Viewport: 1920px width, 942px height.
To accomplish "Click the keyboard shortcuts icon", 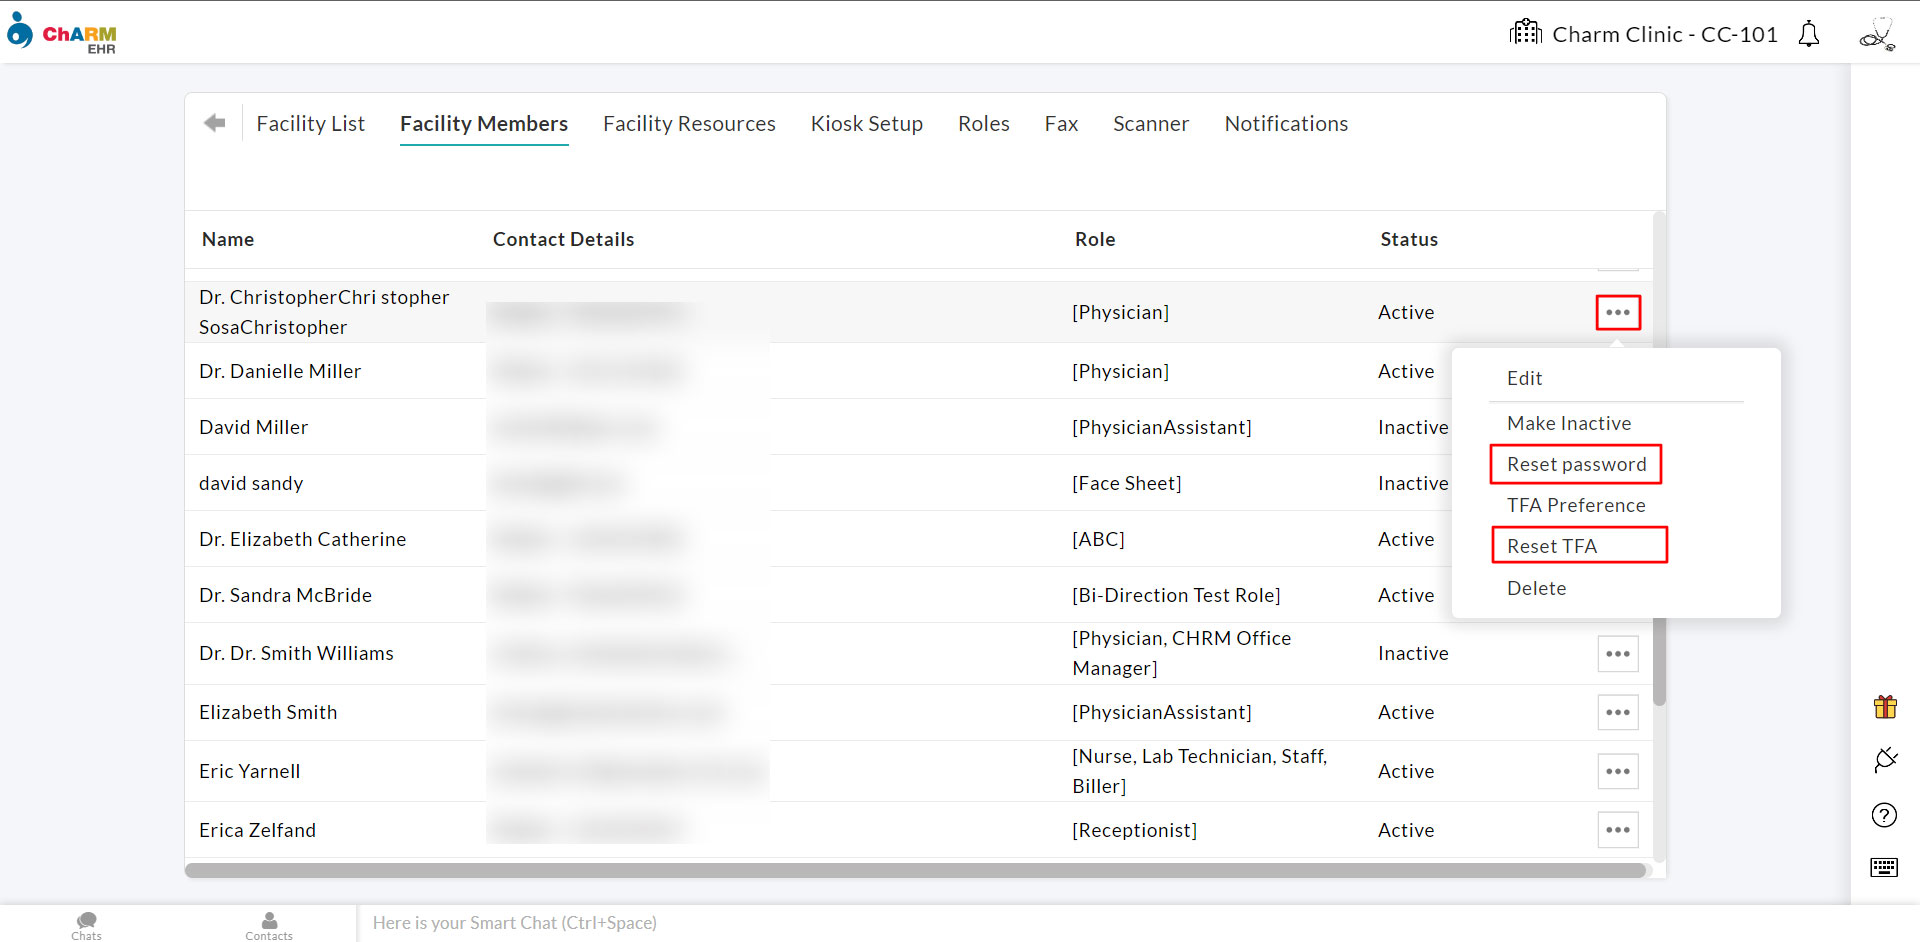I will (1884, 867).
